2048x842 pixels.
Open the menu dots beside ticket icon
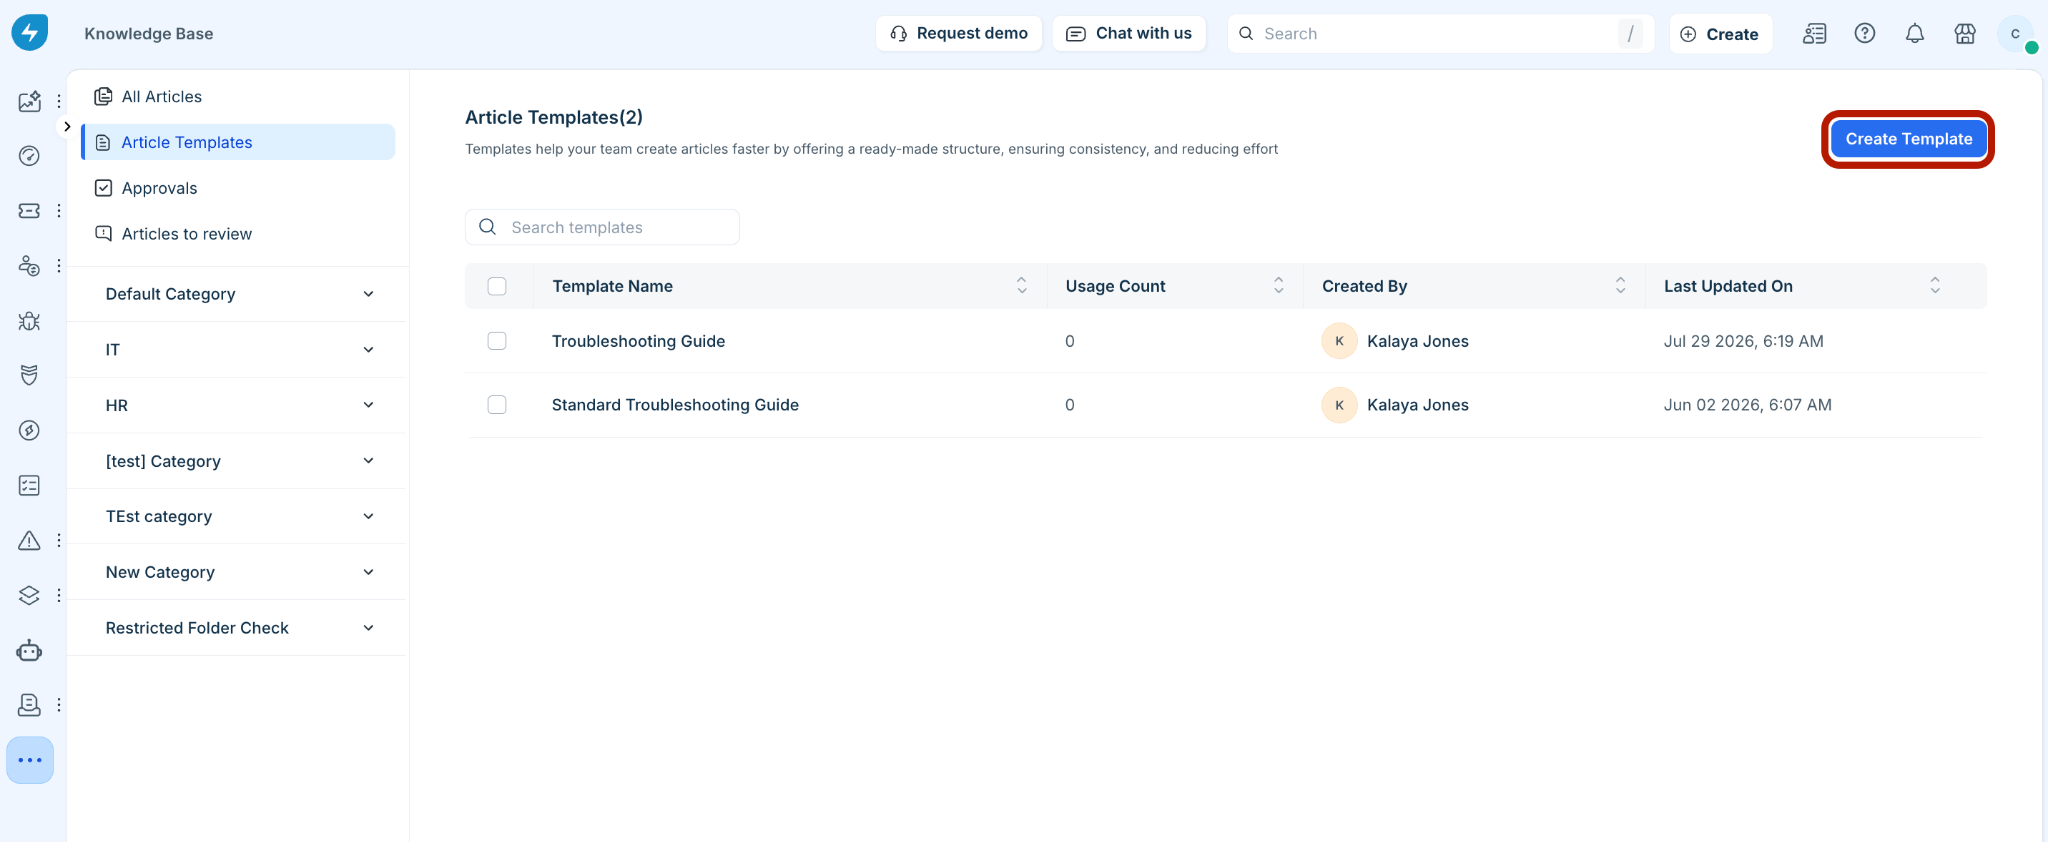coord(59,211)
